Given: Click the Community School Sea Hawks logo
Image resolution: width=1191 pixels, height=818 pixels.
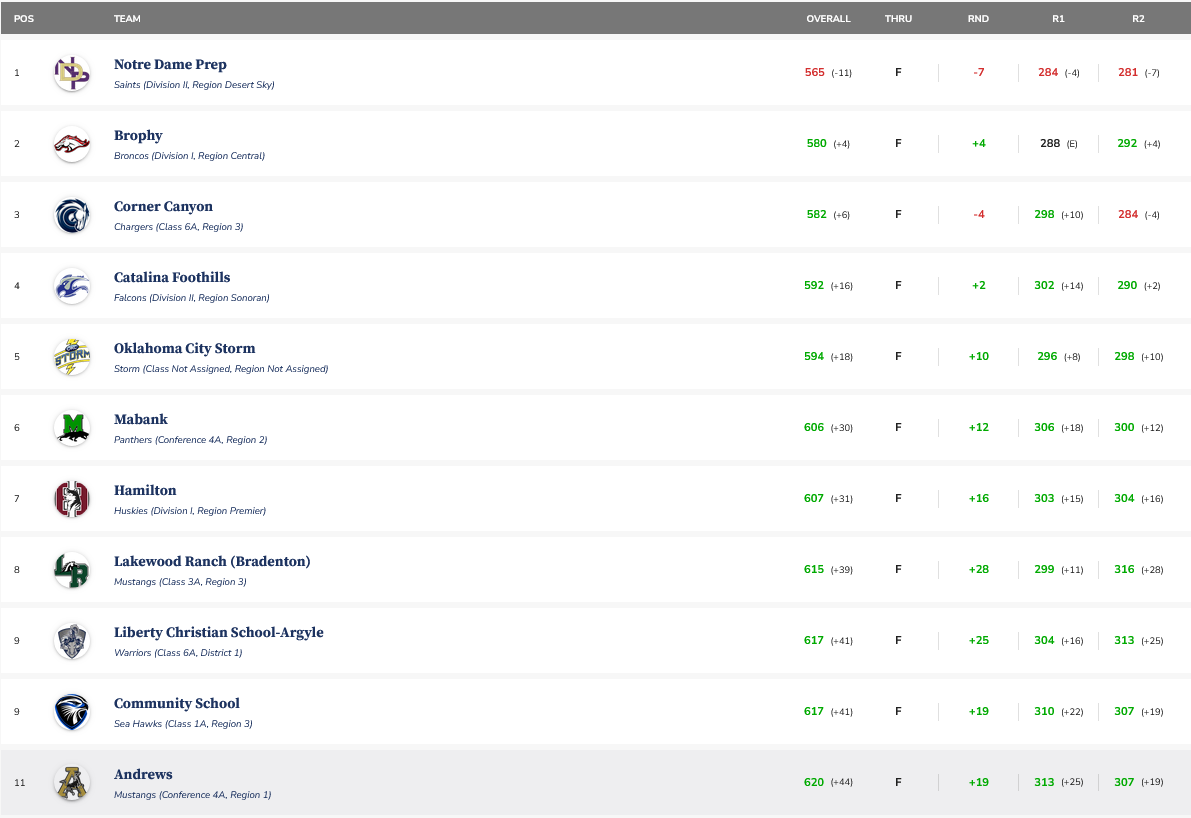Looking at the screenshot, I should (x=72, y=712).
